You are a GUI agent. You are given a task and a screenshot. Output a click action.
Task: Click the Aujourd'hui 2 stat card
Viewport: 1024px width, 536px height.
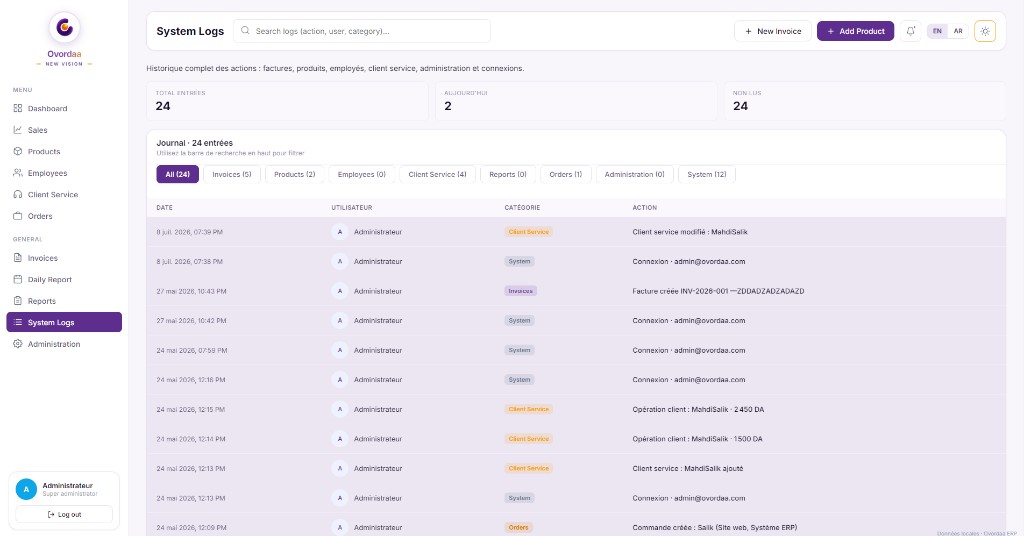coord(576,101)
